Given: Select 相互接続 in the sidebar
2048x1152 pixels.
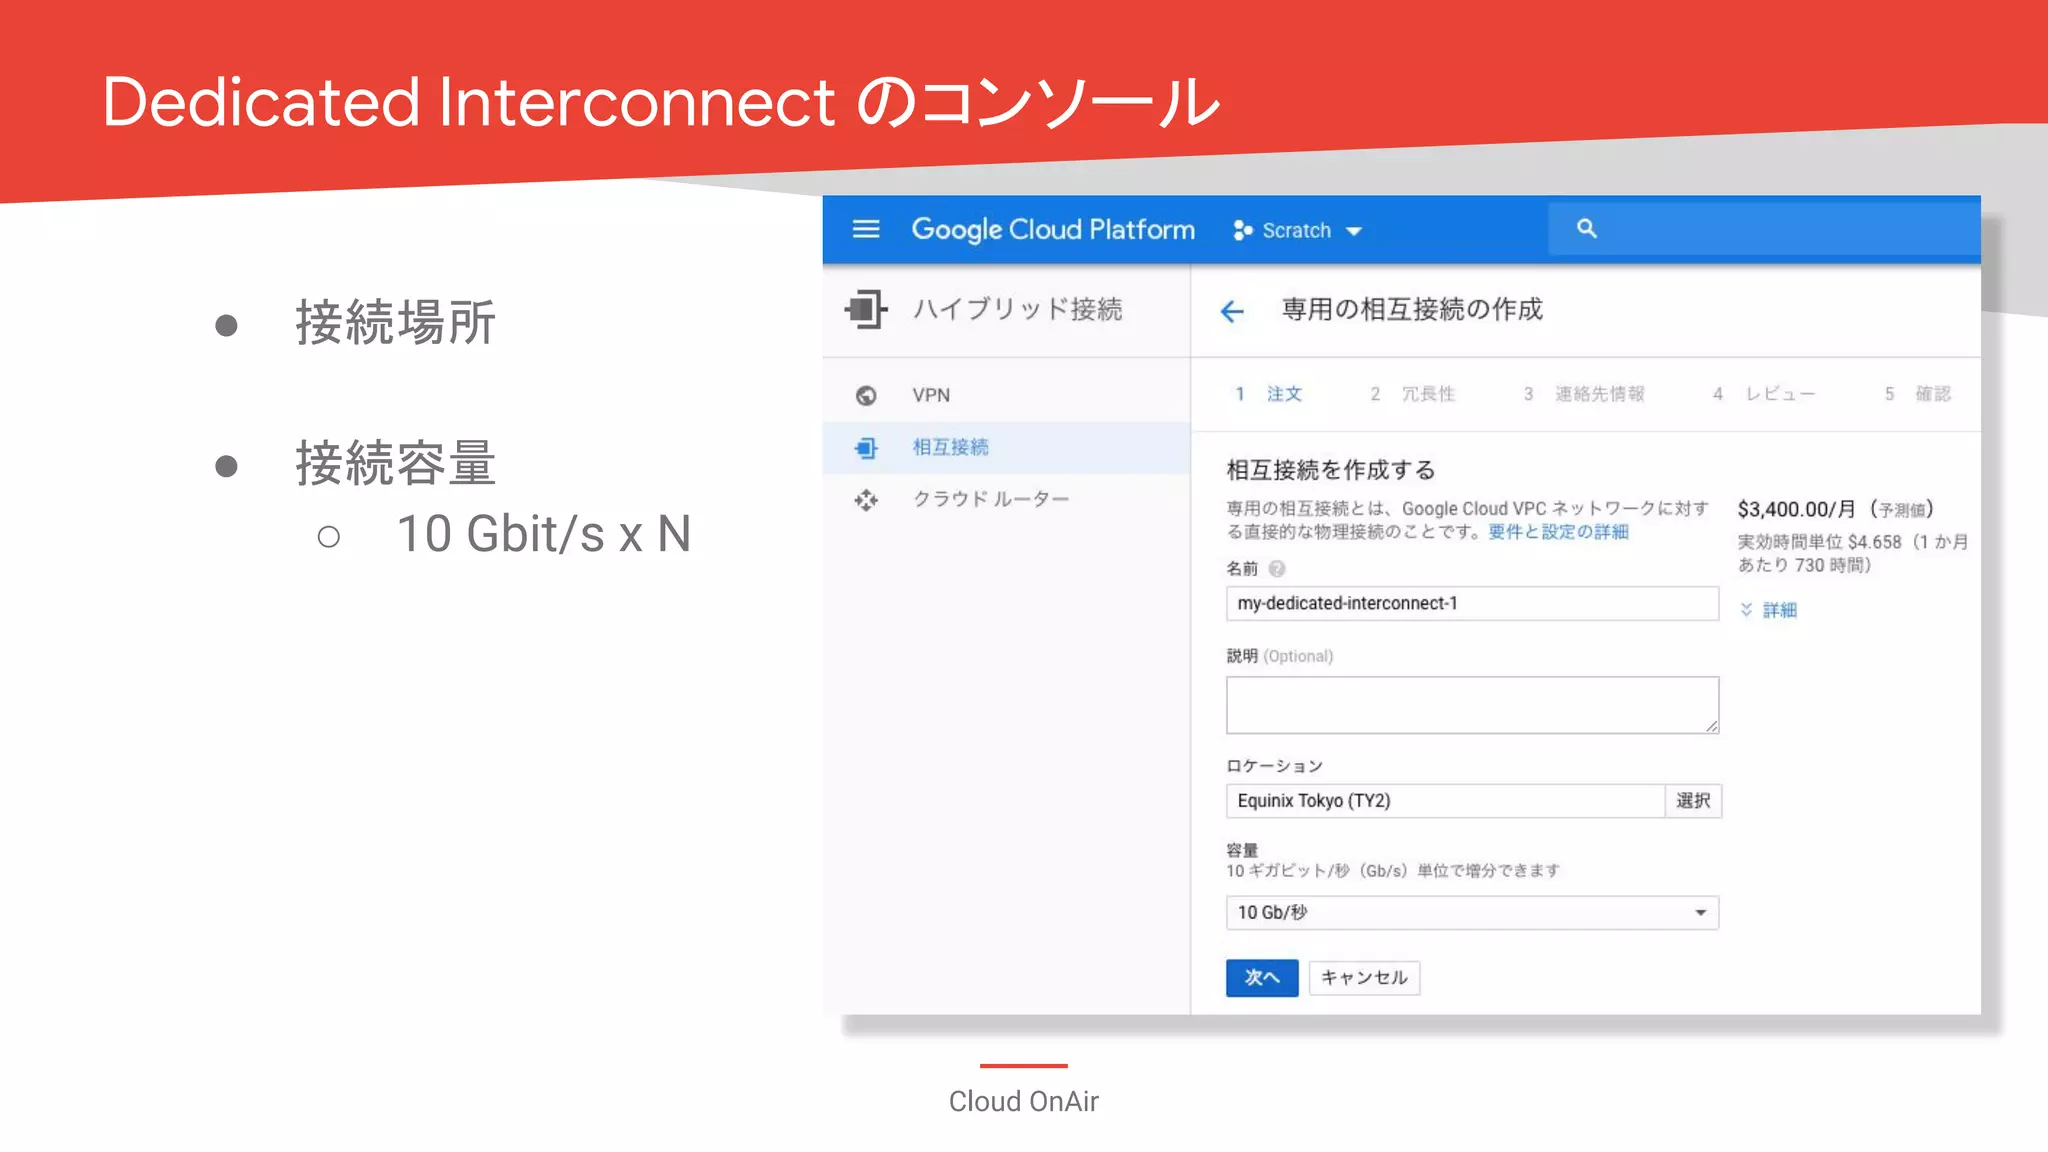Looking at the screenshot, I should click(x=1006, y=447).
